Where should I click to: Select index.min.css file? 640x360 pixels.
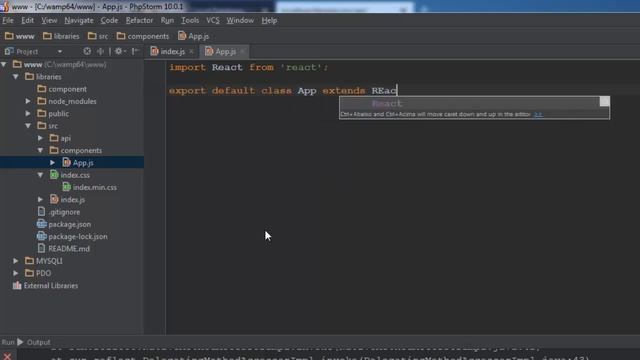pyautogui.click(x=89, y=187)
